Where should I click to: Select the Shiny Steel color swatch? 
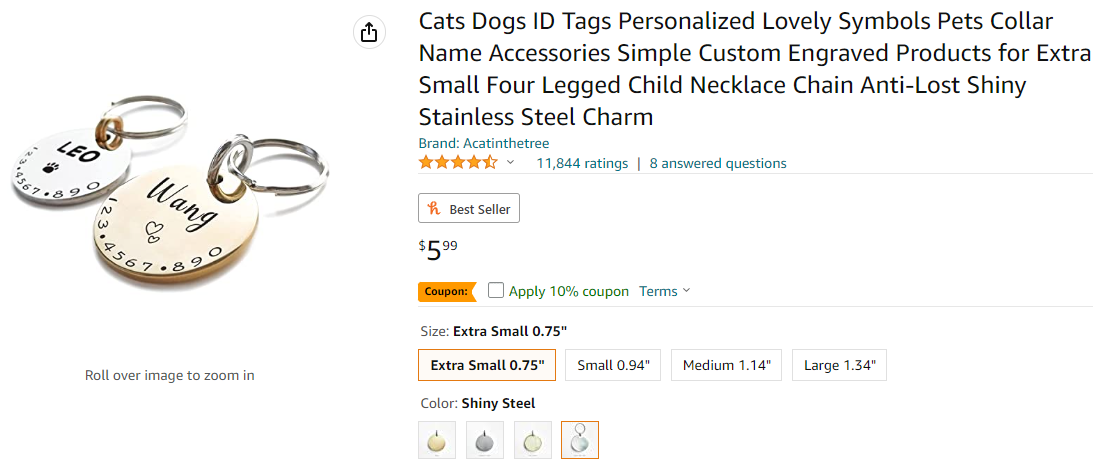(580, 440)
